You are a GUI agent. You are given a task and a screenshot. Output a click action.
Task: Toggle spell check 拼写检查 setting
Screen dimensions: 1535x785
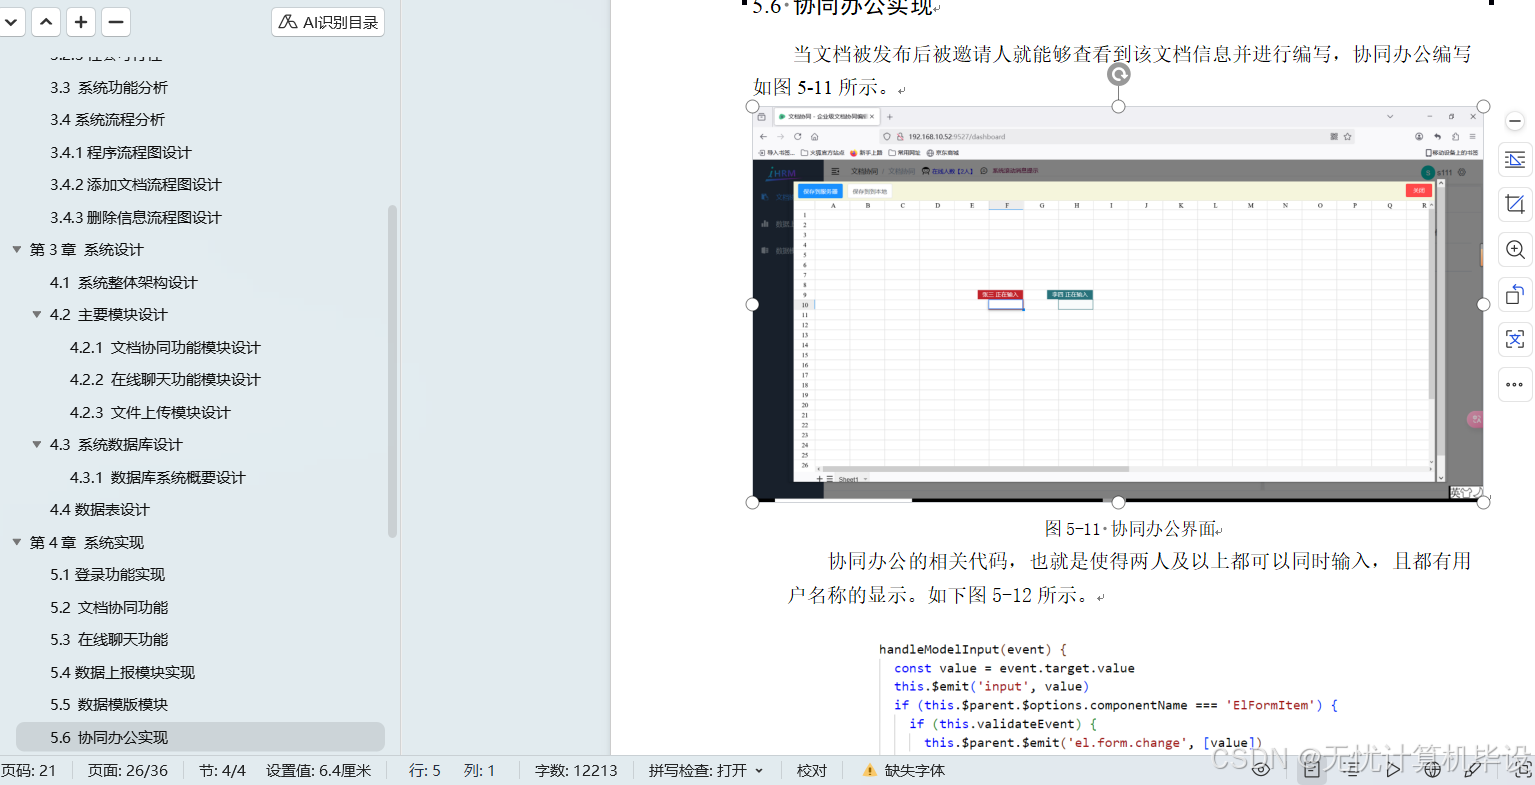706,770
